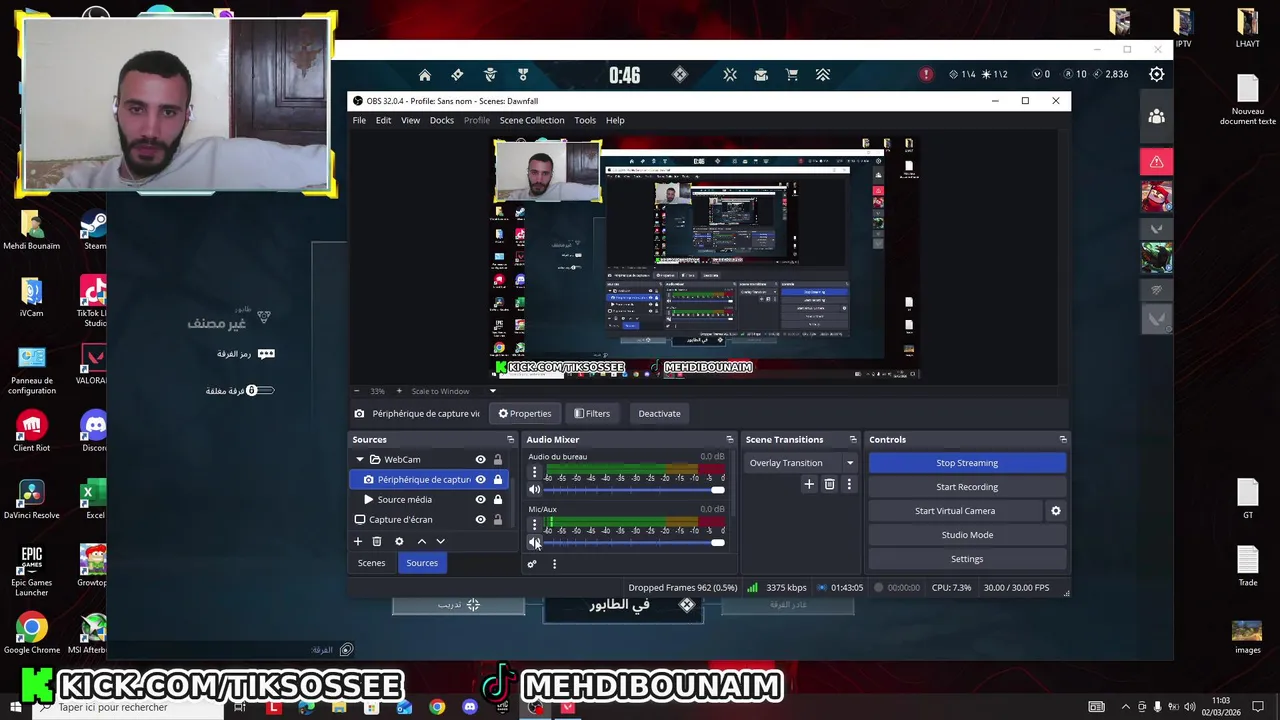1280x720 pixels.
Task: Click Start Virtual Camera button
Action: (955, 511)
